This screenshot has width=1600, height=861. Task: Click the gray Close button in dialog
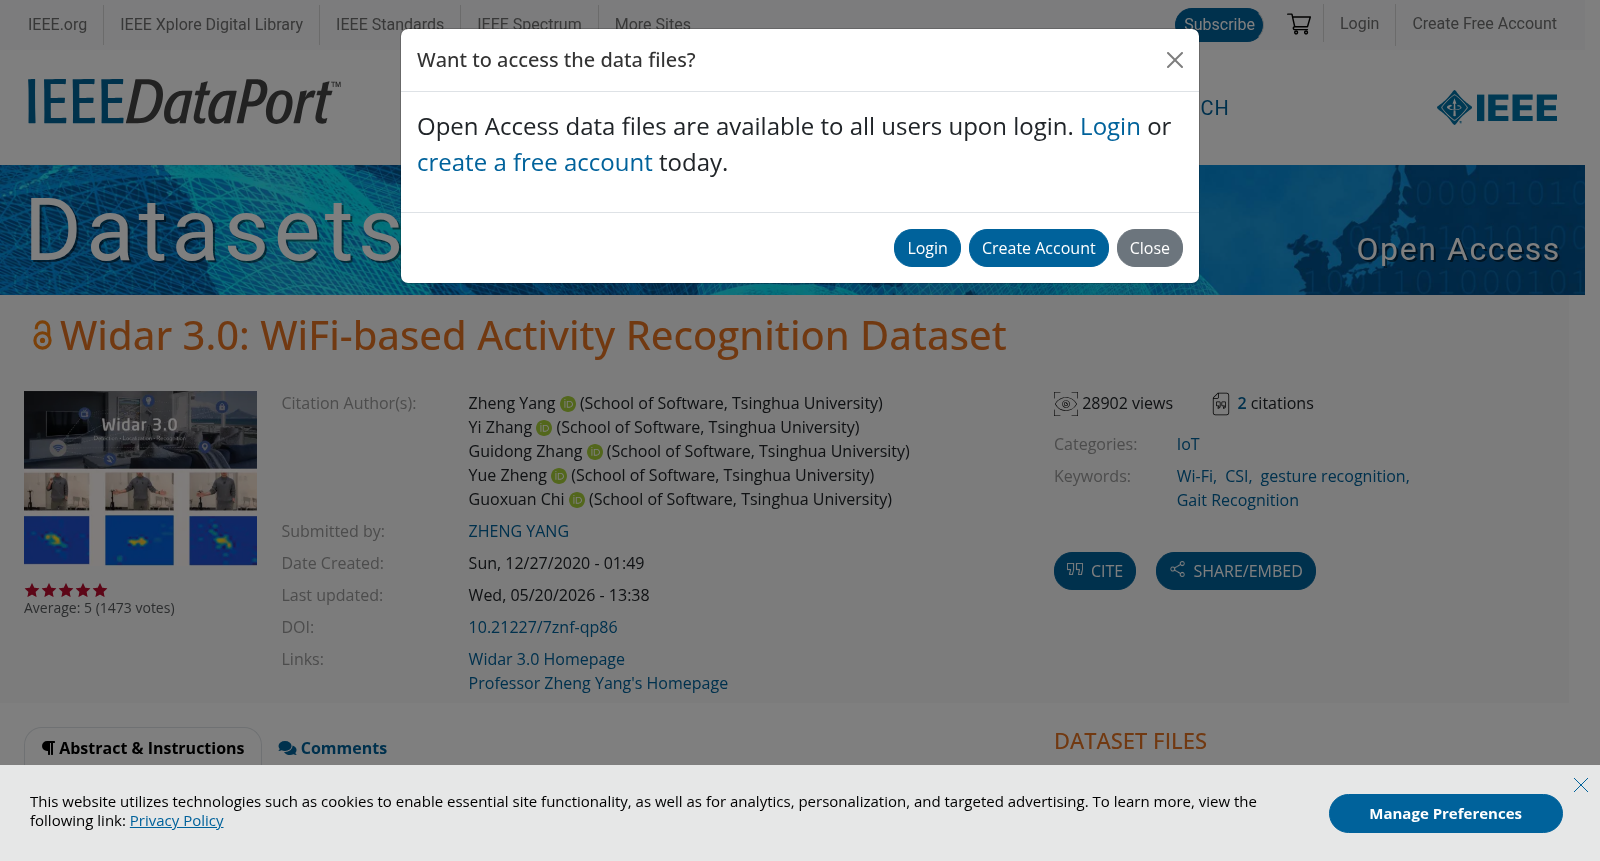tap(1149, 248)
